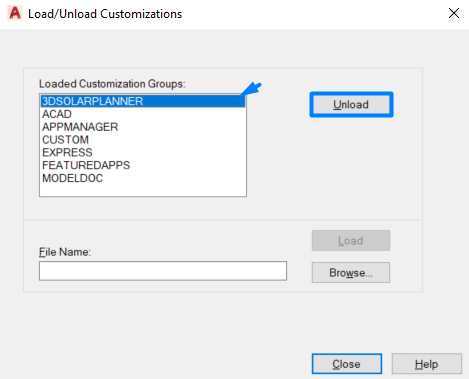The image size is (469, 379).
Task: Select 3DSOLARPLANNER in the customization groups list
Action: [143, 101]
